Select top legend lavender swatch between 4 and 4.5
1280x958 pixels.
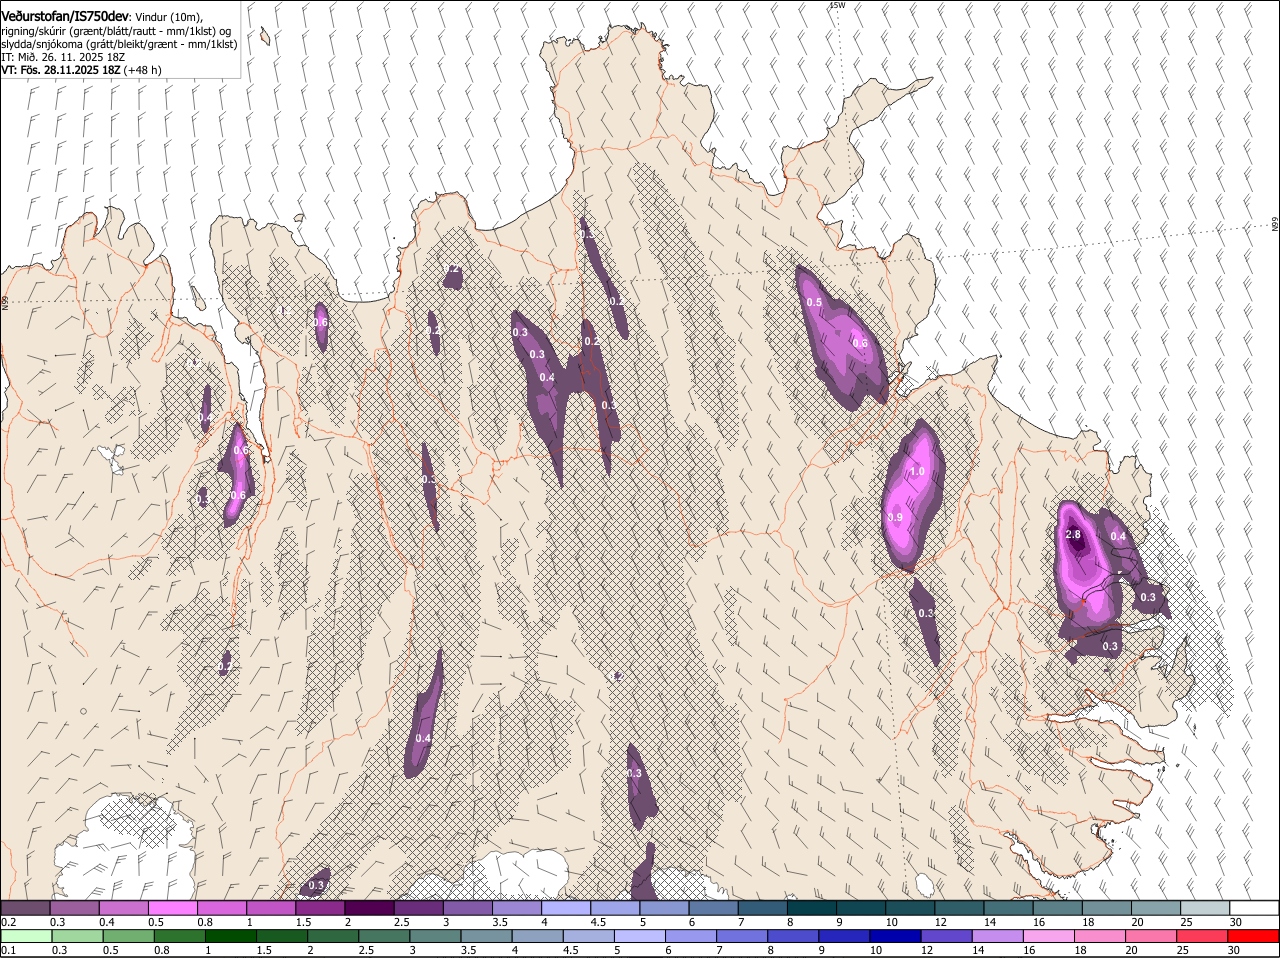(x=565, y=908)
